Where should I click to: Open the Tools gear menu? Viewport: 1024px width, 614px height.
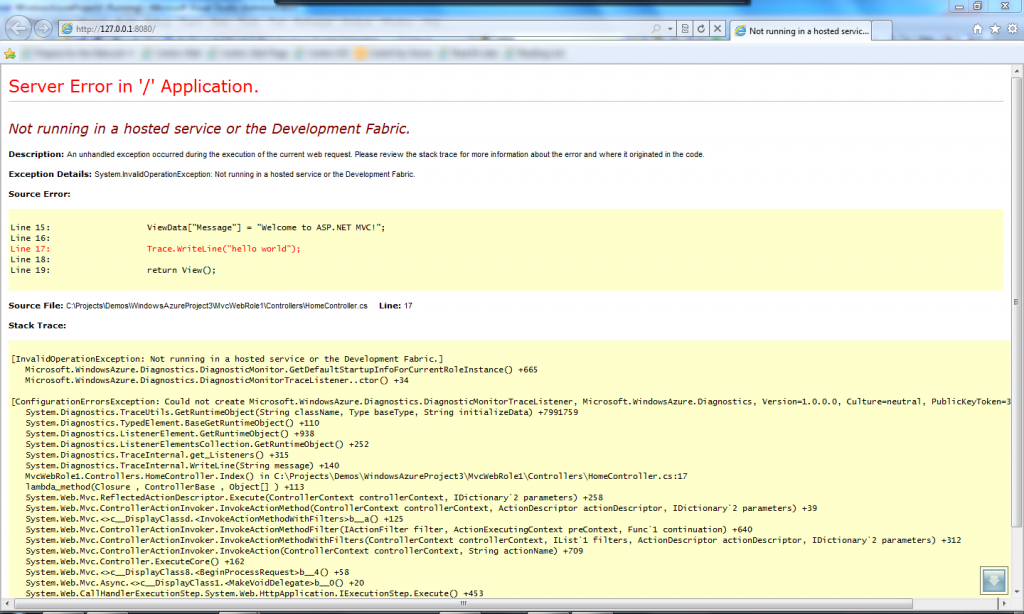pos(1011,30)
